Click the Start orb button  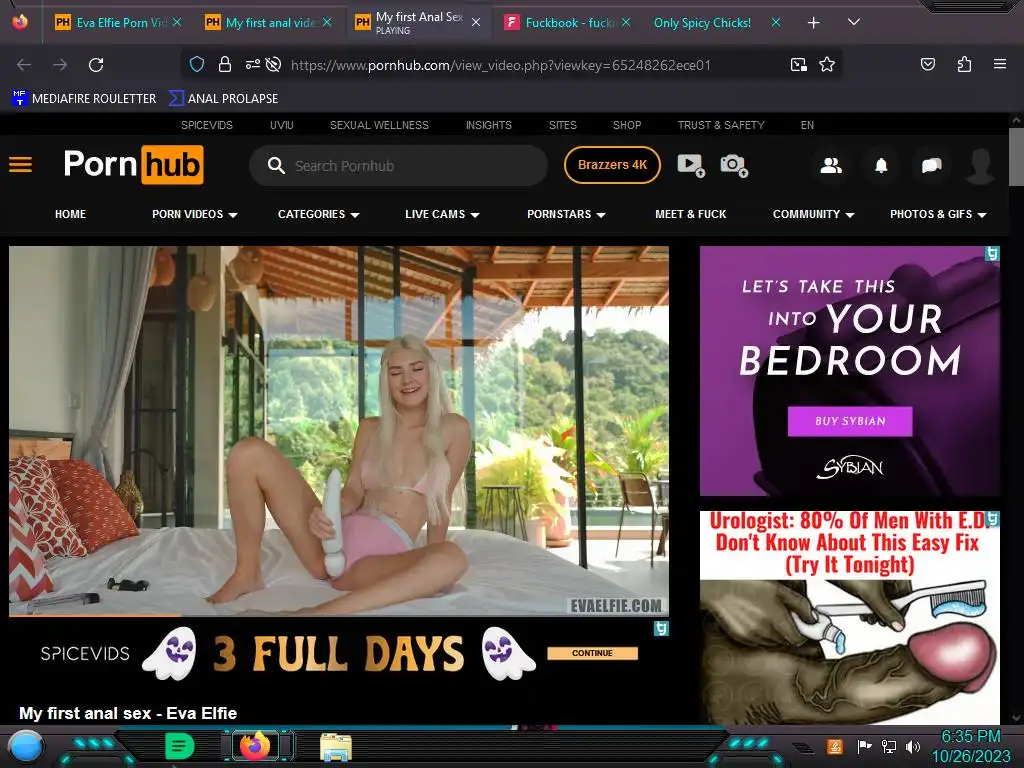[x=25, y=746]
